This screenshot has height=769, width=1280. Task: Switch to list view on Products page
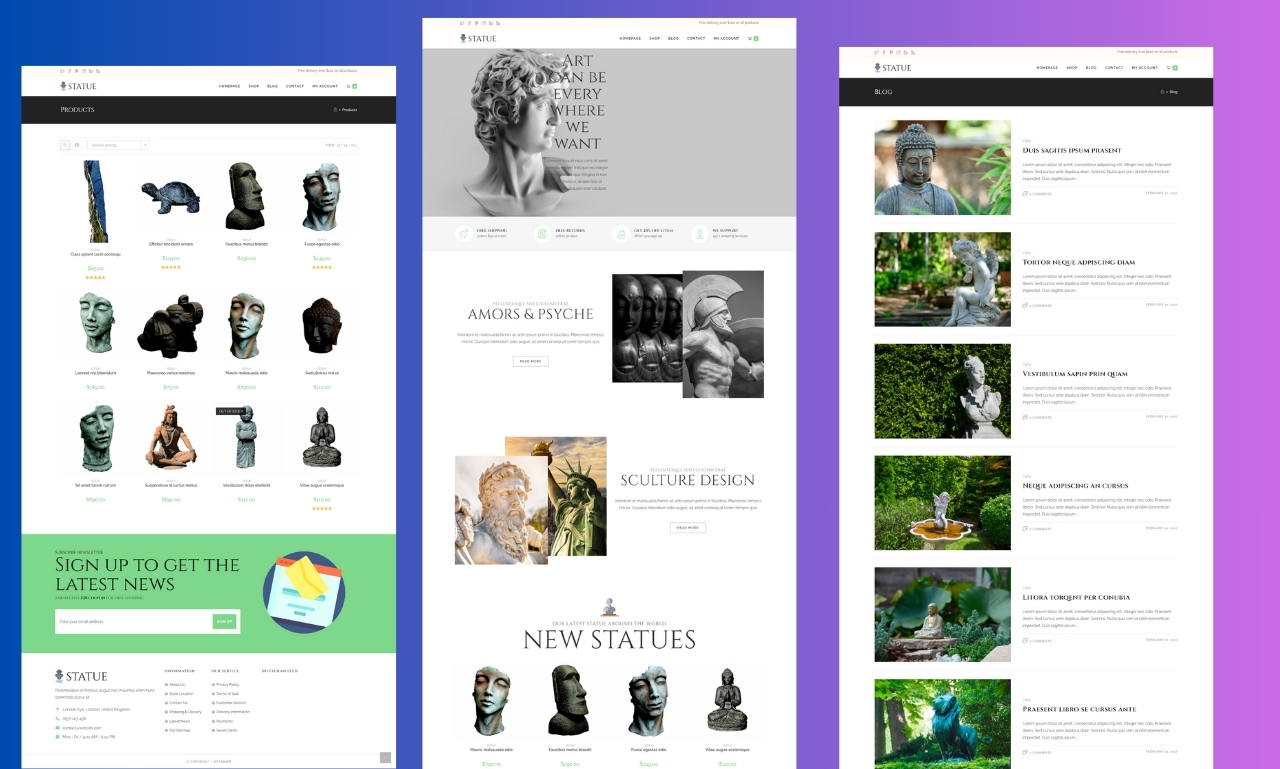[x=77, y=145]
